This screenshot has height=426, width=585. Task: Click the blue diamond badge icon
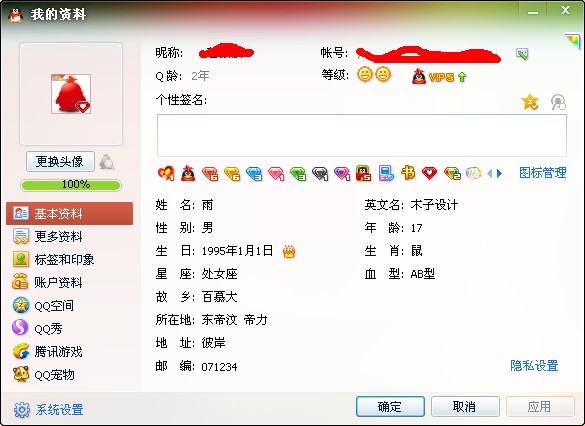coord(254,173)
